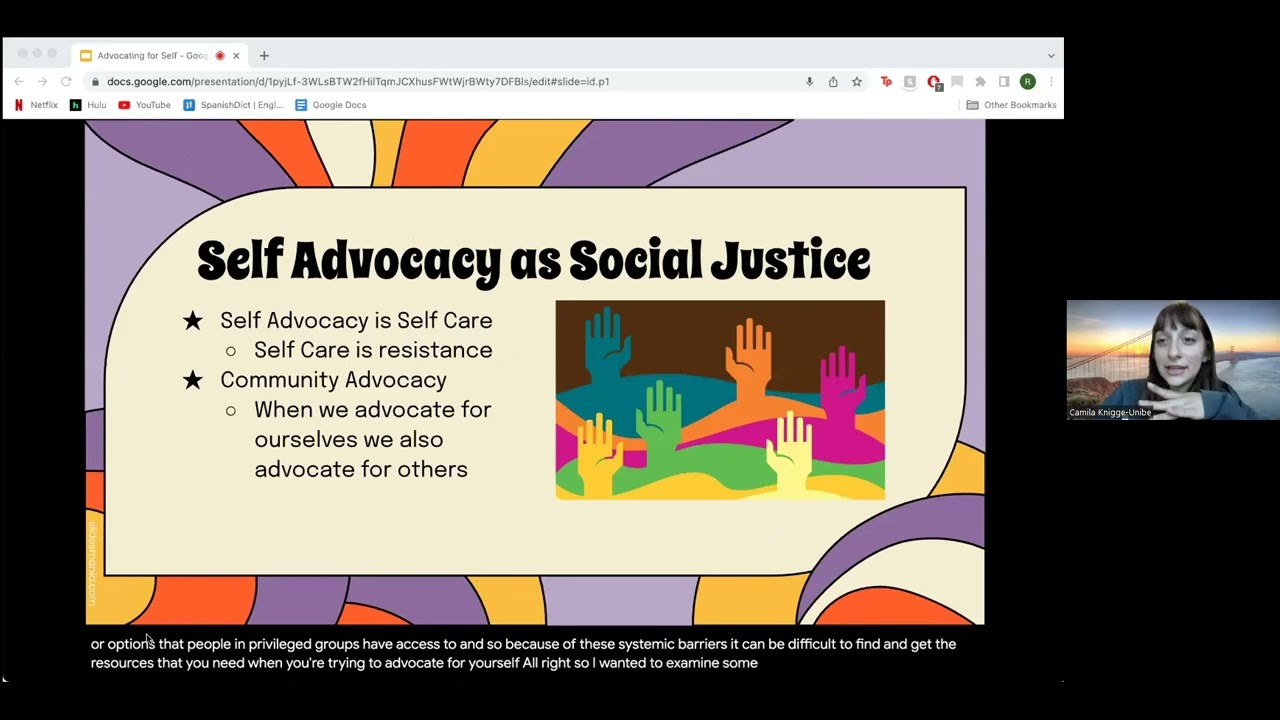1280x720 pixels.
Task: Click the gray bookmark-flag extension icon
Action: coord(957,82)
